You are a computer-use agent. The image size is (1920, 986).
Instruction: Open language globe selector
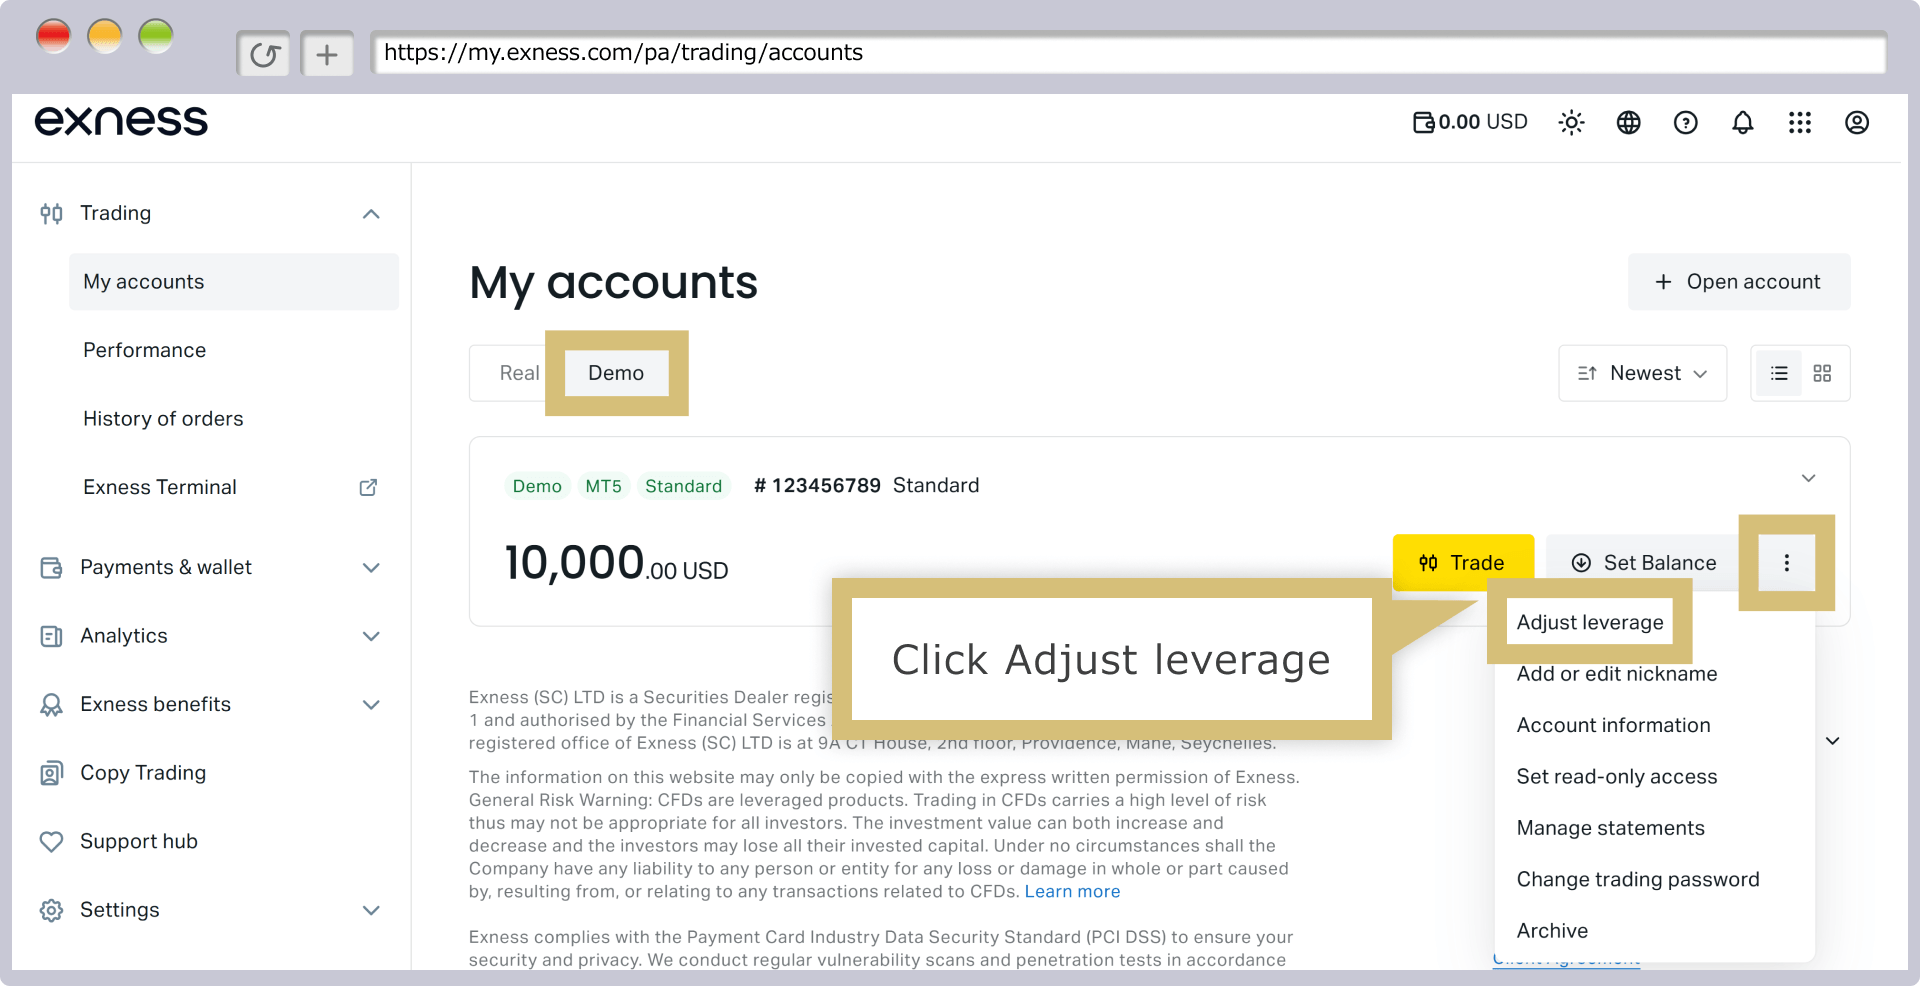click(x=1629, y=122)
